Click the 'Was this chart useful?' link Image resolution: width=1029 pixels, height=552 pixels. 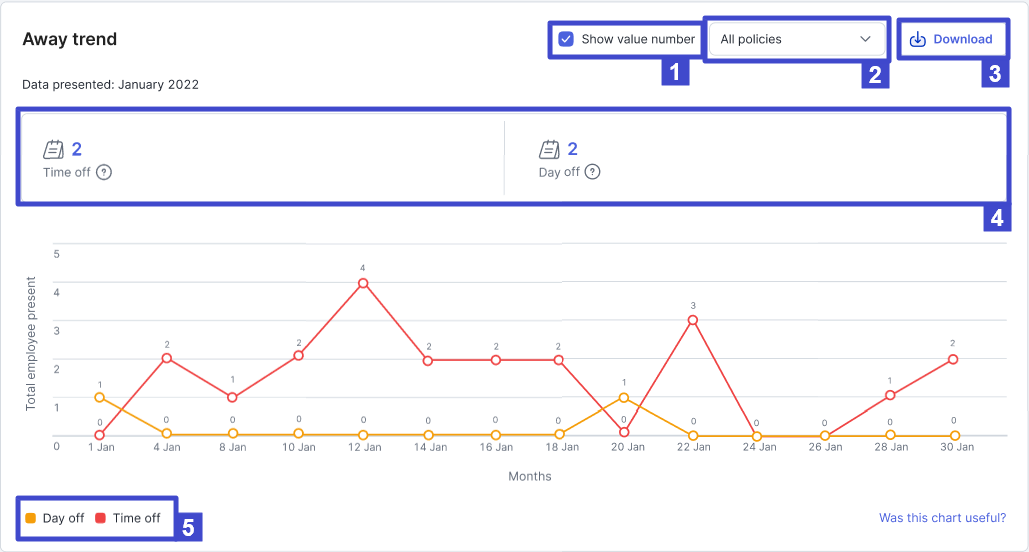click(942, 518)
